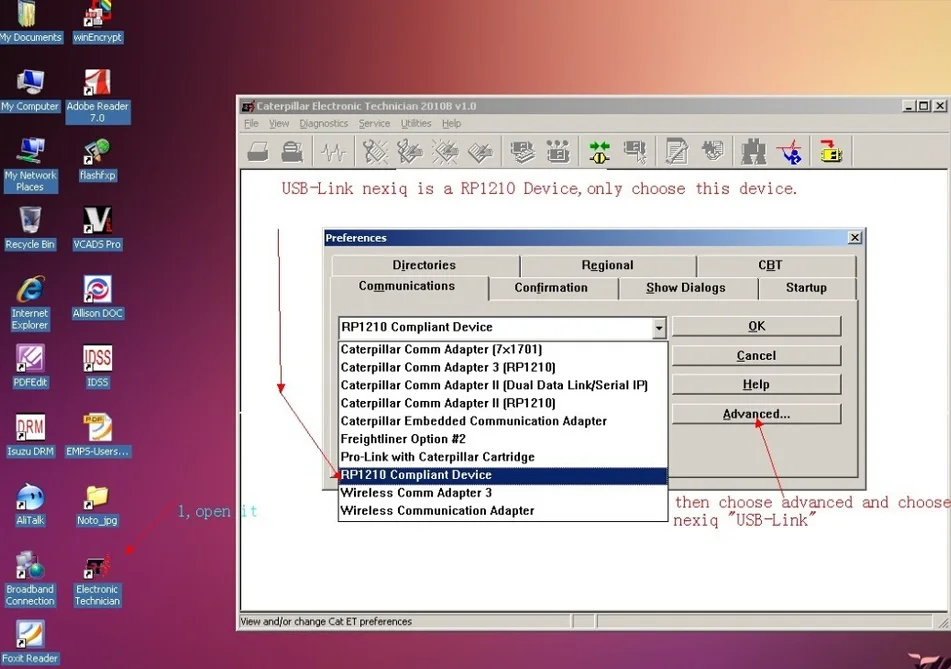Click the notepad with pencil toolbar icon
Screen dimensions: 951x669
click(x=676, y=152)
